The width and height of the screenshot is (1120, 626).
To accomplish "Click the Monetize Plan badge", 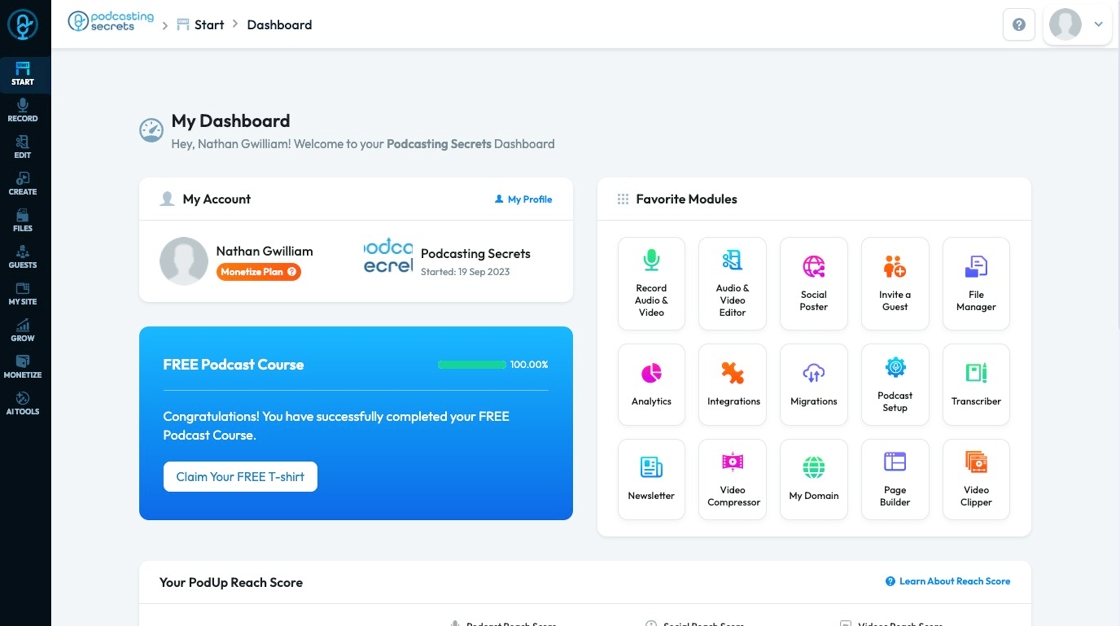I will [259, 272].
